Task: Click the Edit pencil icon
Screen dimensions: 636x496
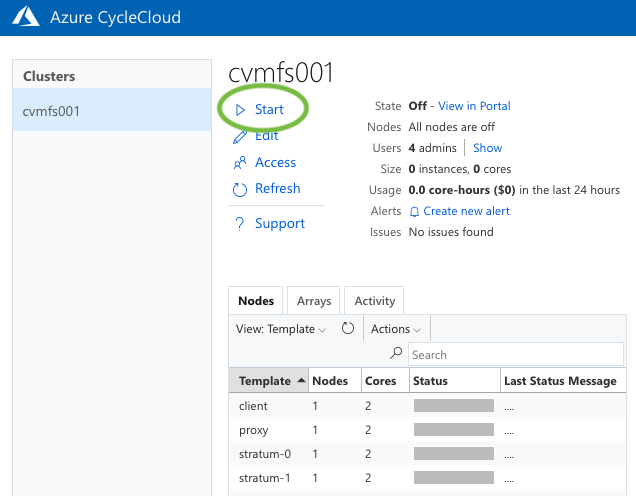Action: [x=240, y=137]
